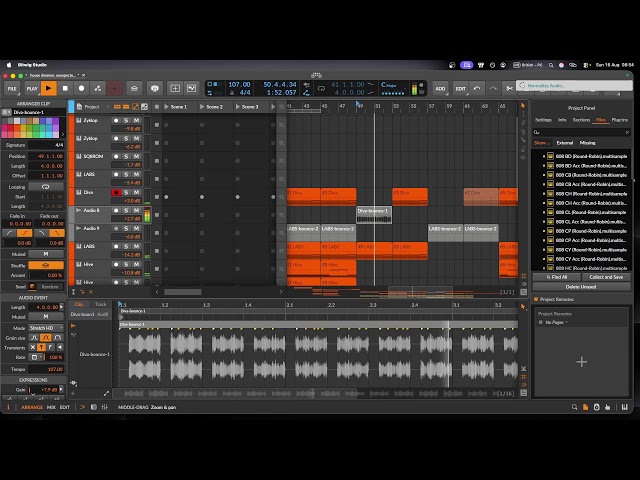Open the No Pages dropdown in Project Remotes
640x480 pixels.
(556, 322)
